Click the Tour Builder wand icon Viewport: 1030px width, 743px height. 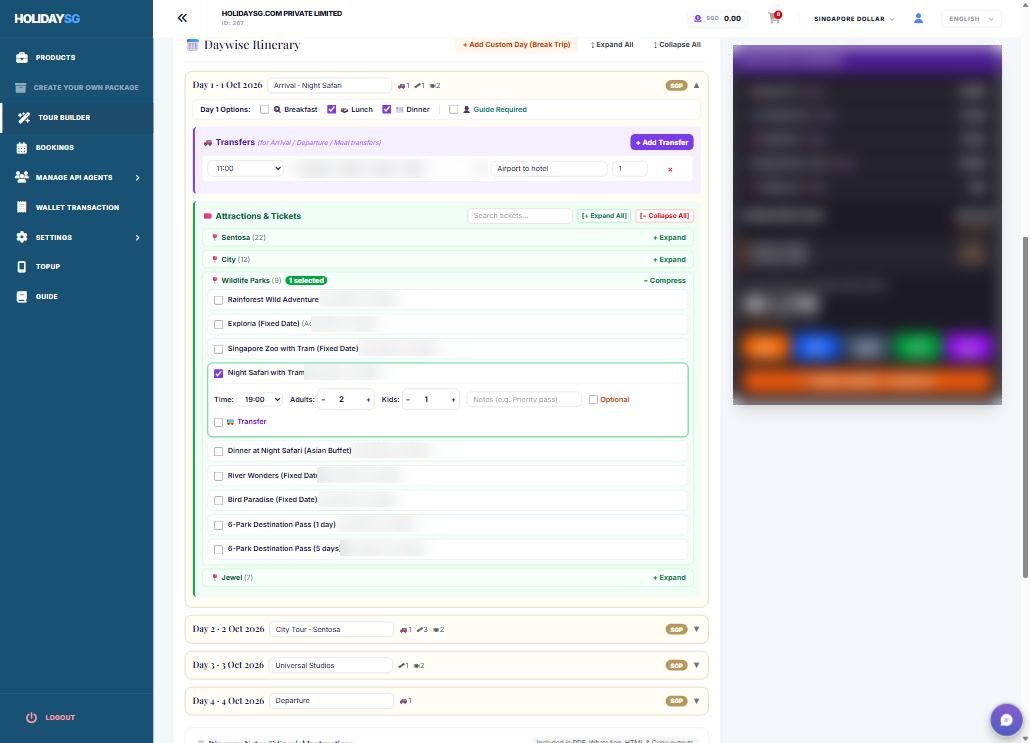(x=24, y=118)
